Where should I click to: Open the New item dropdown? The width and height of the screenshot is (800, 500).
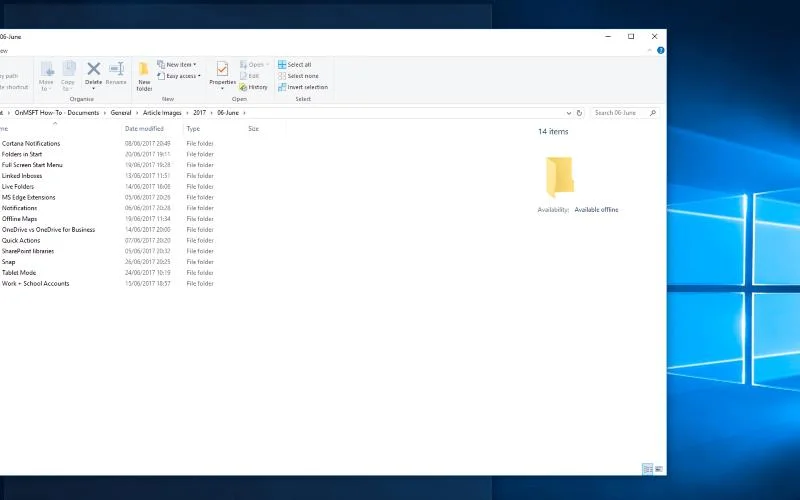177,64
